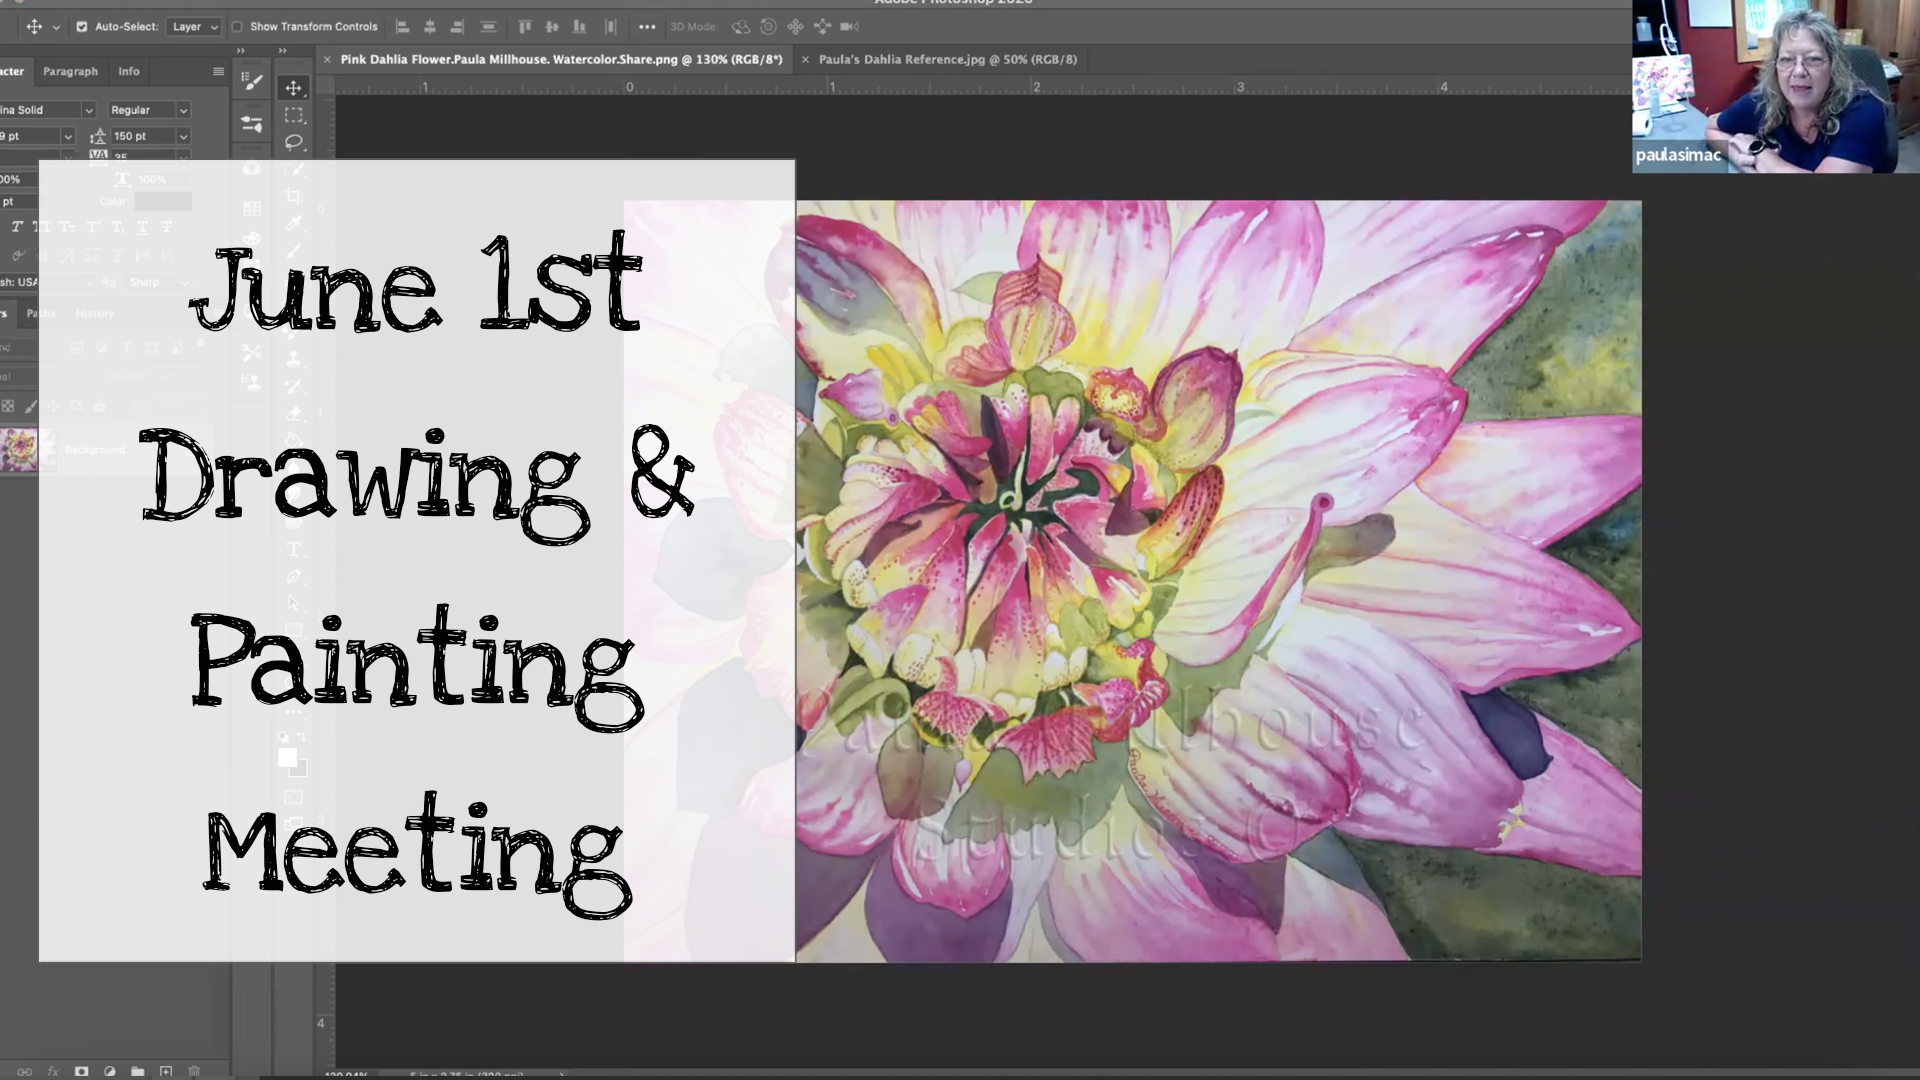The image size is (1920, 1080).
Task: Switch to the Character panel tab
Action: (12, 72)
